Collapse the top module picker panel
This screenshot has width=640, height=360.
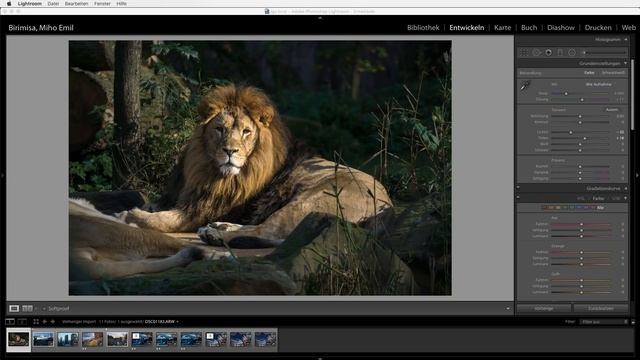pos(320,18)
